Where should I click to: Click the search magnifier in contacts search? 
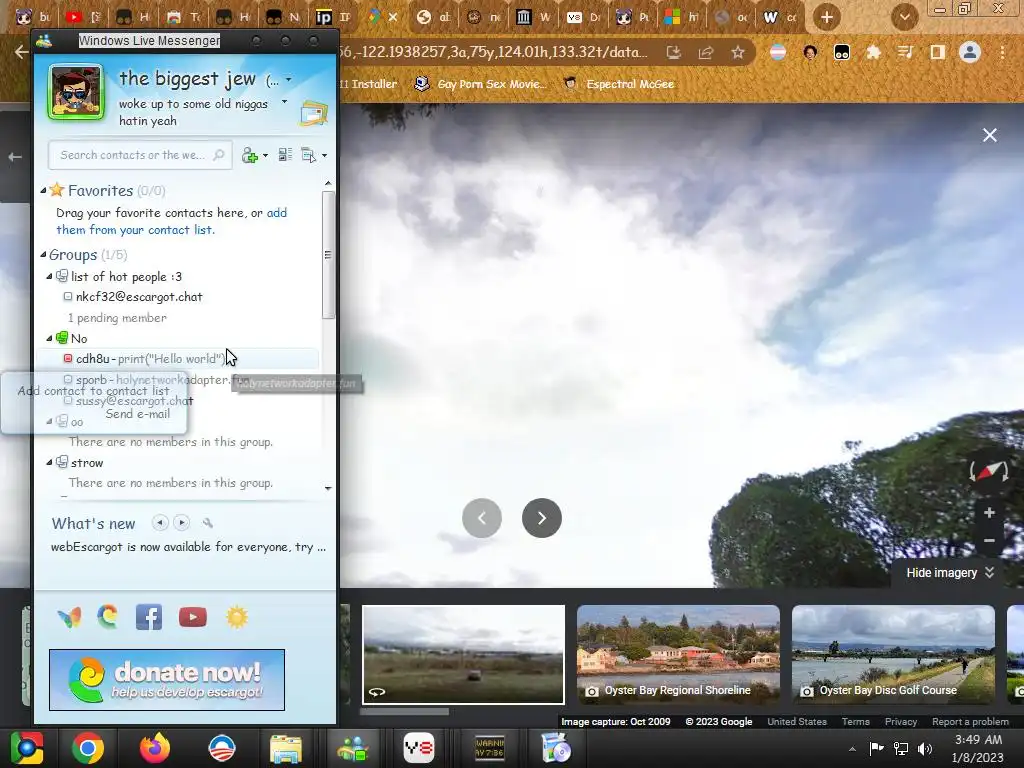click(219, 155)
